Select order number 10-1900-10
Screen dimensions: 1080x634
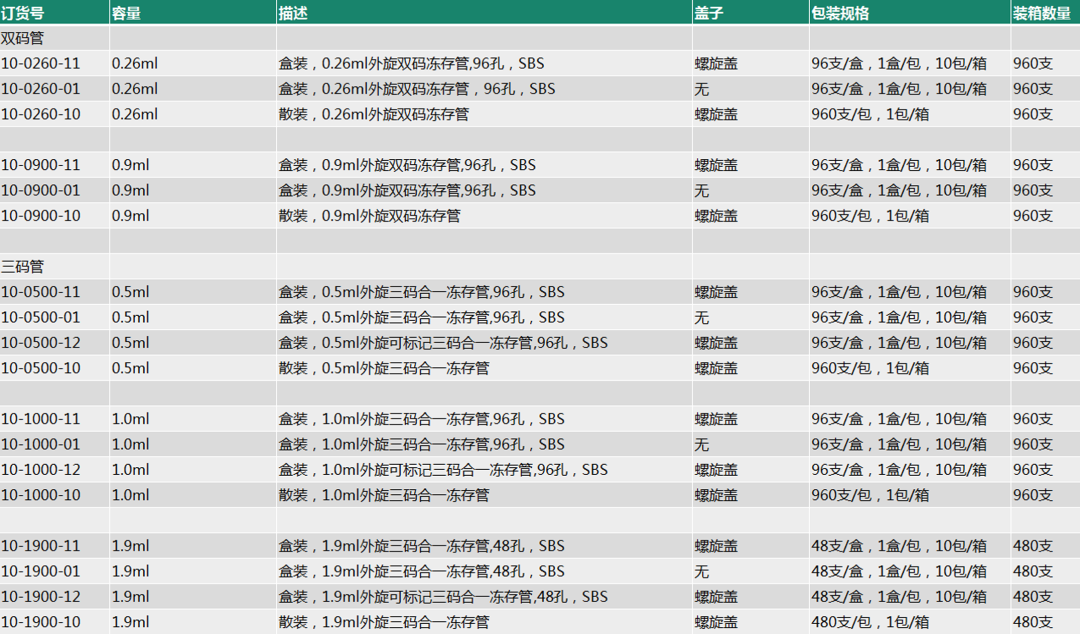[41, 622]
